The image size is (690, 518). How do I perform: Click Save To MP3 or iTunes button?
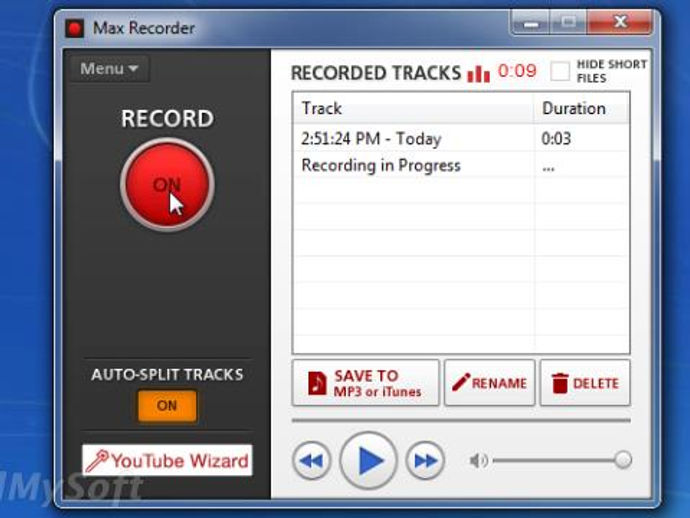point(366,383)
